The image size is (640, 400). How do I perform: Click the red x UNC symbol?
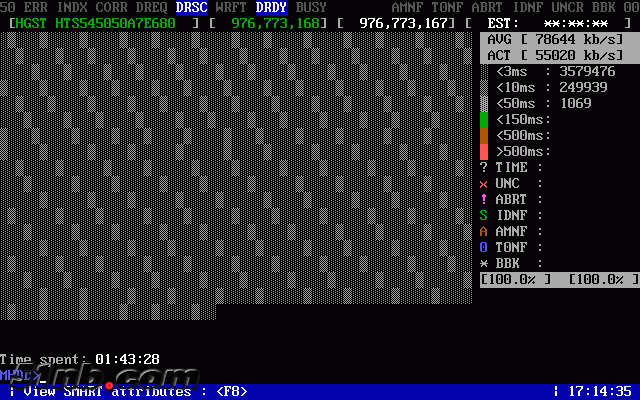(484, 184)
